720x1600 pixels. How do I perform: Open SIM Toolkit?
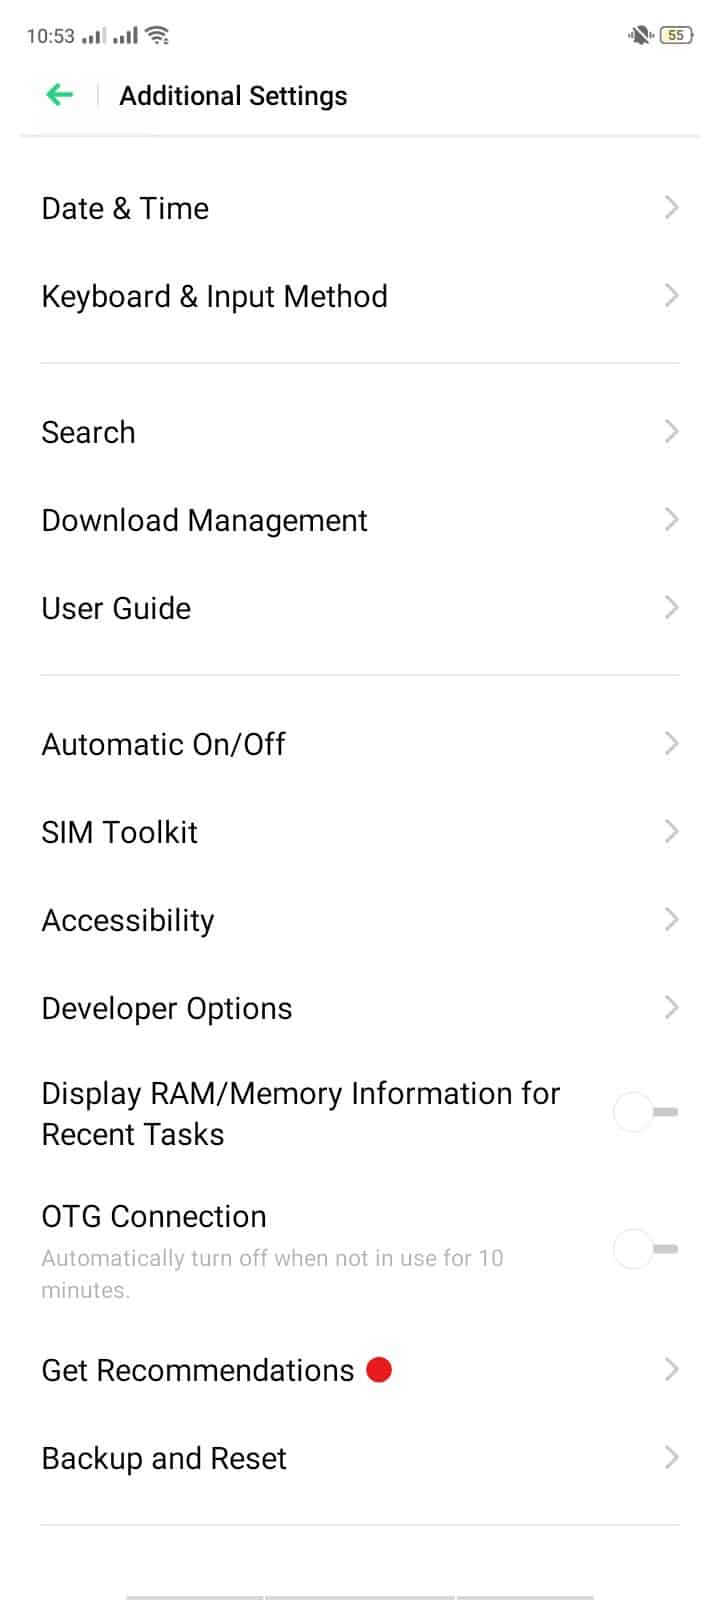click(x=120, y=832)
